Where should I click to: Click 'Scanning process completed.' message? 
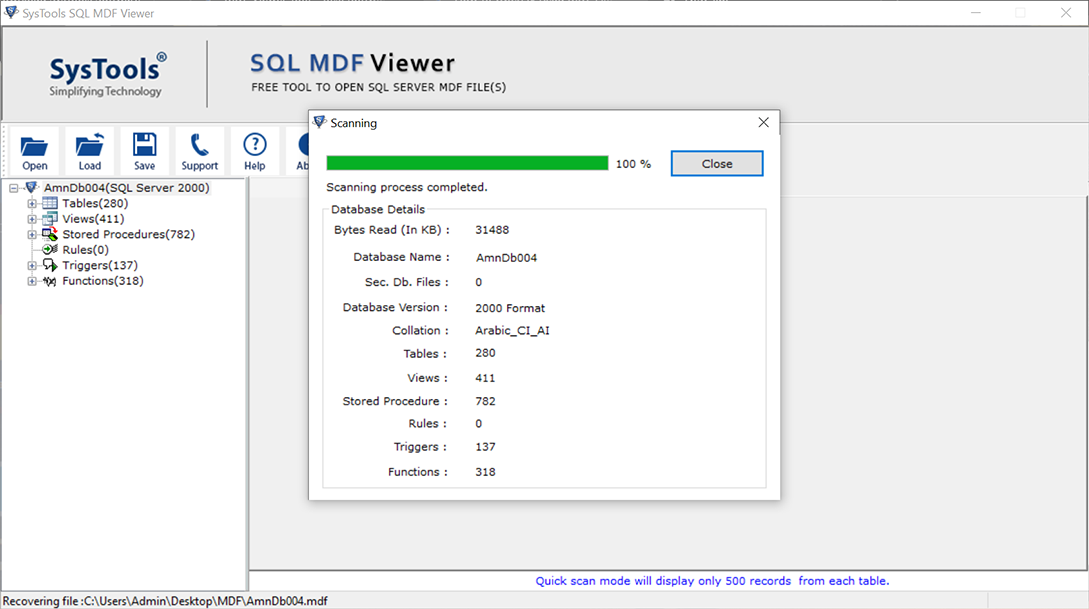pyautogui.click(x=407, y=187)
